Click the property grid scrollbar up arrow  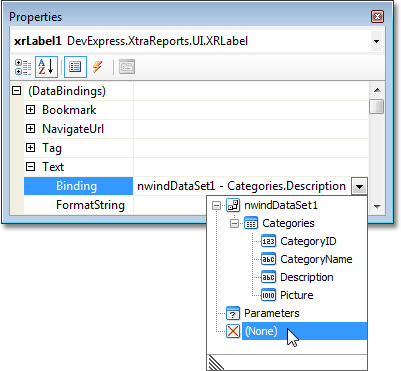point(377,90)
